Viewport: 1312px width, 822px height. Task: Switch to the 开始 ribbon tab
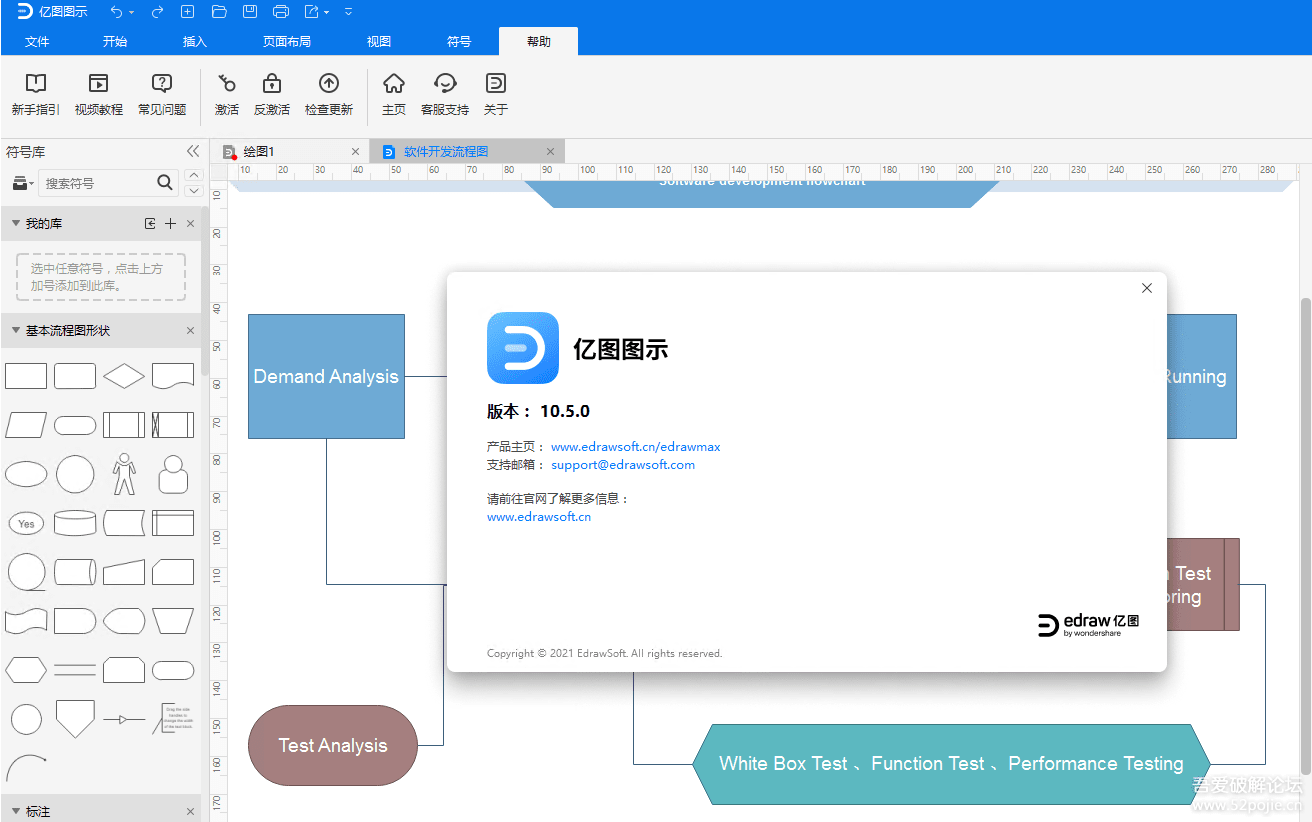tap(115, 42)
